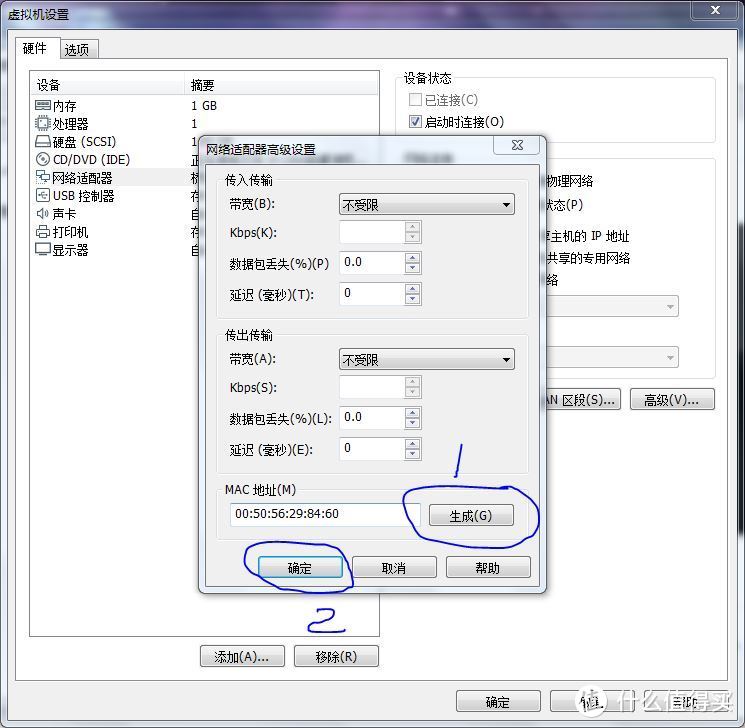Click the Network adapter icon
This screenshot has height=728, width=745.
tap(43, 177)
